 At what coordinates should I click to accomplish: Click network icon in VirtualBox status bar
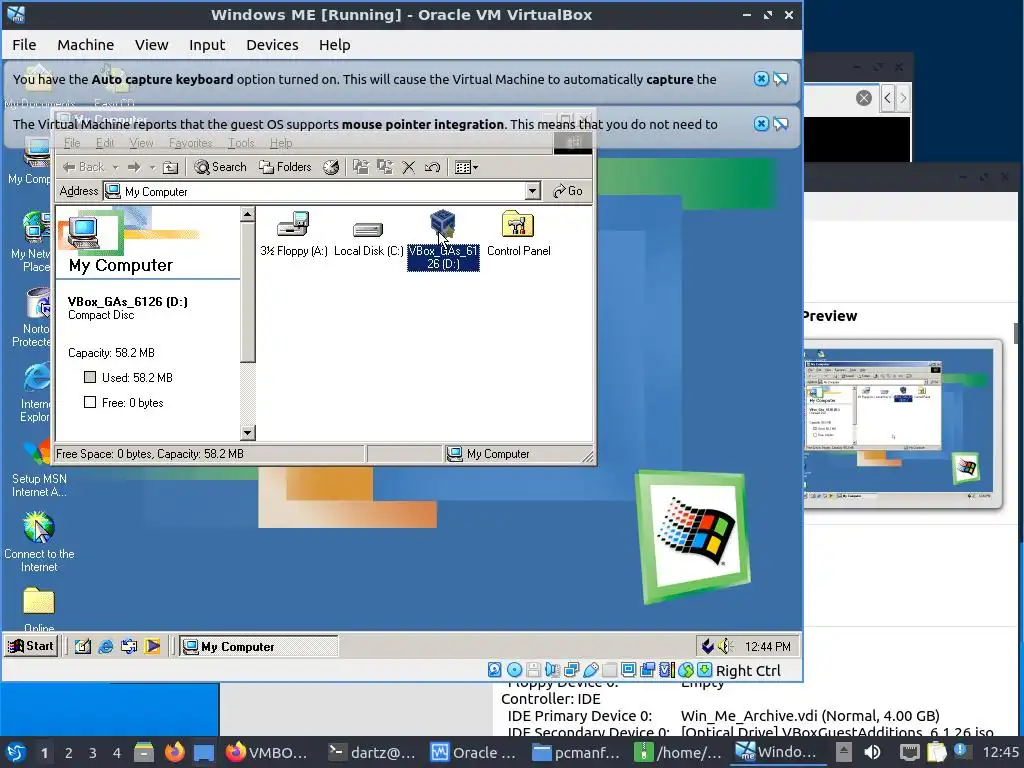pyautogui.click(x=571, y=670)
